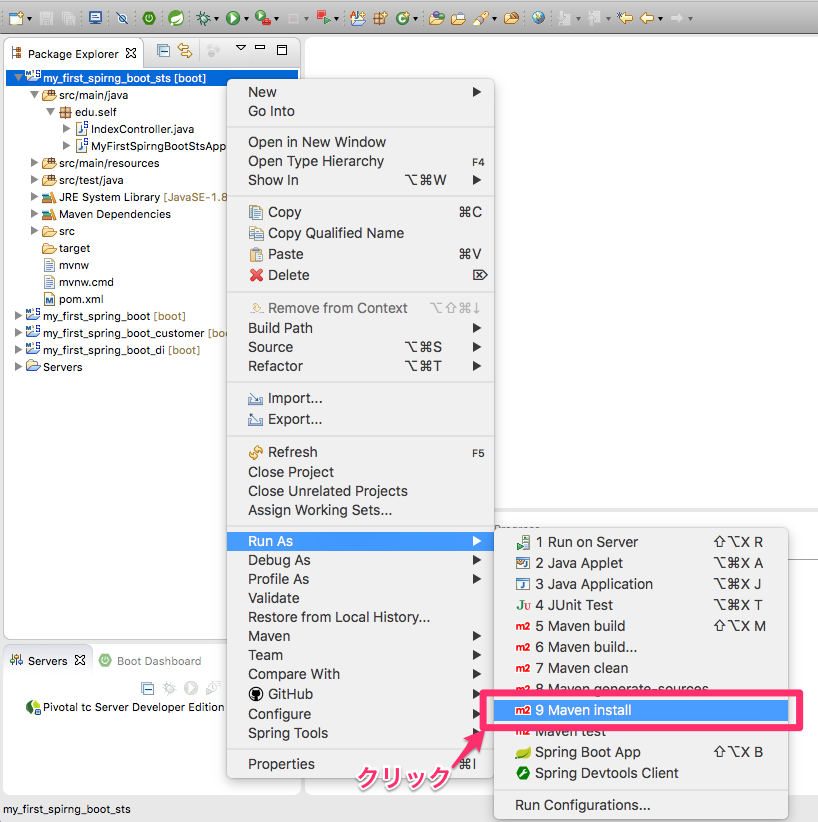
Task: Click Last Edit Location toolbar arrow
Action: click(625, 18)
